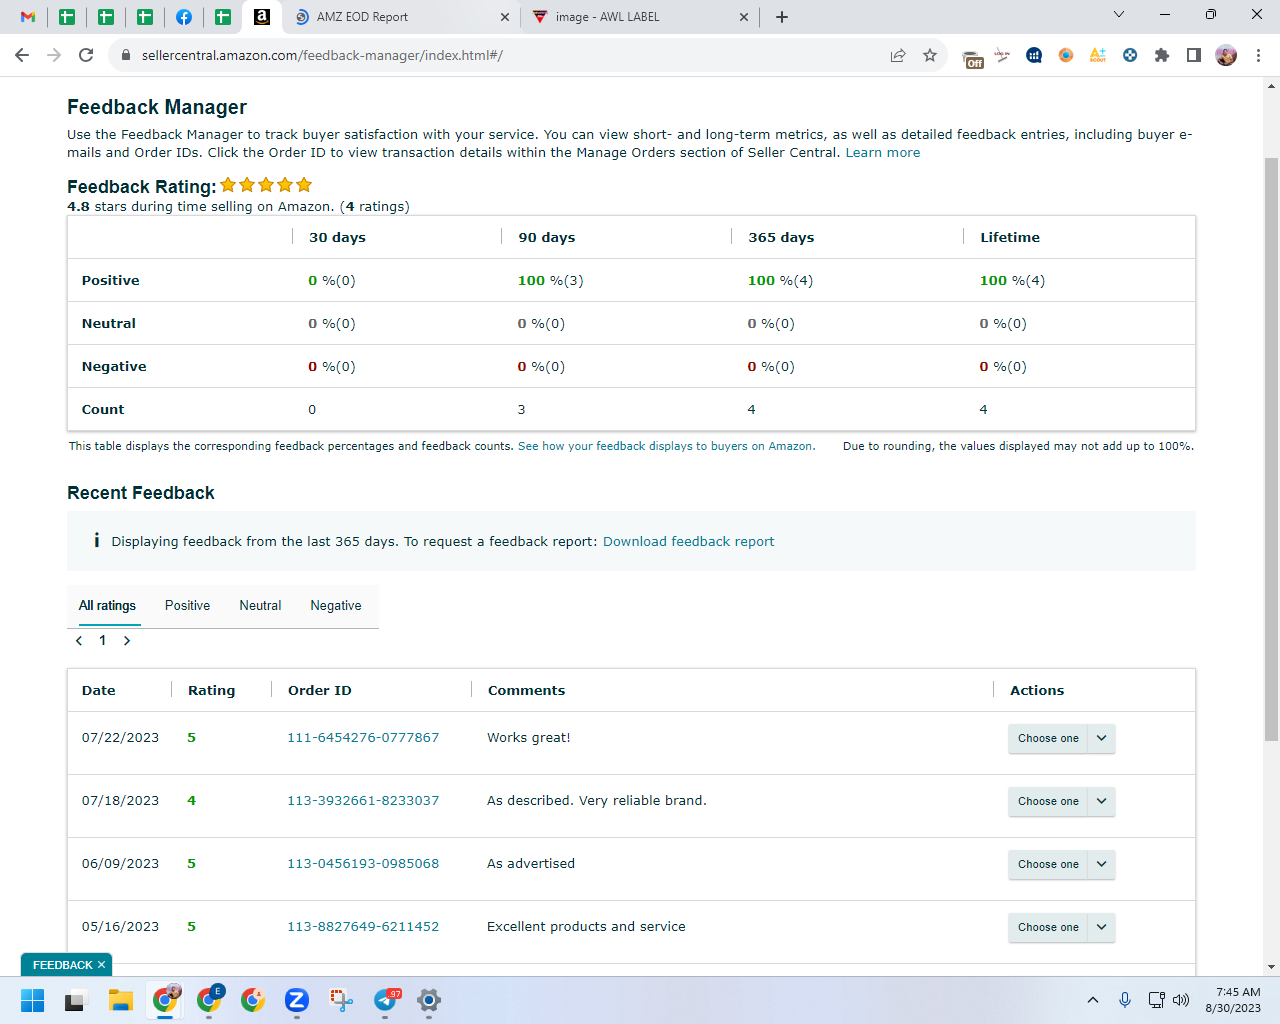Follow the Learn more link
Screen dimensions: 1280x1024
(x=882, y=153)
